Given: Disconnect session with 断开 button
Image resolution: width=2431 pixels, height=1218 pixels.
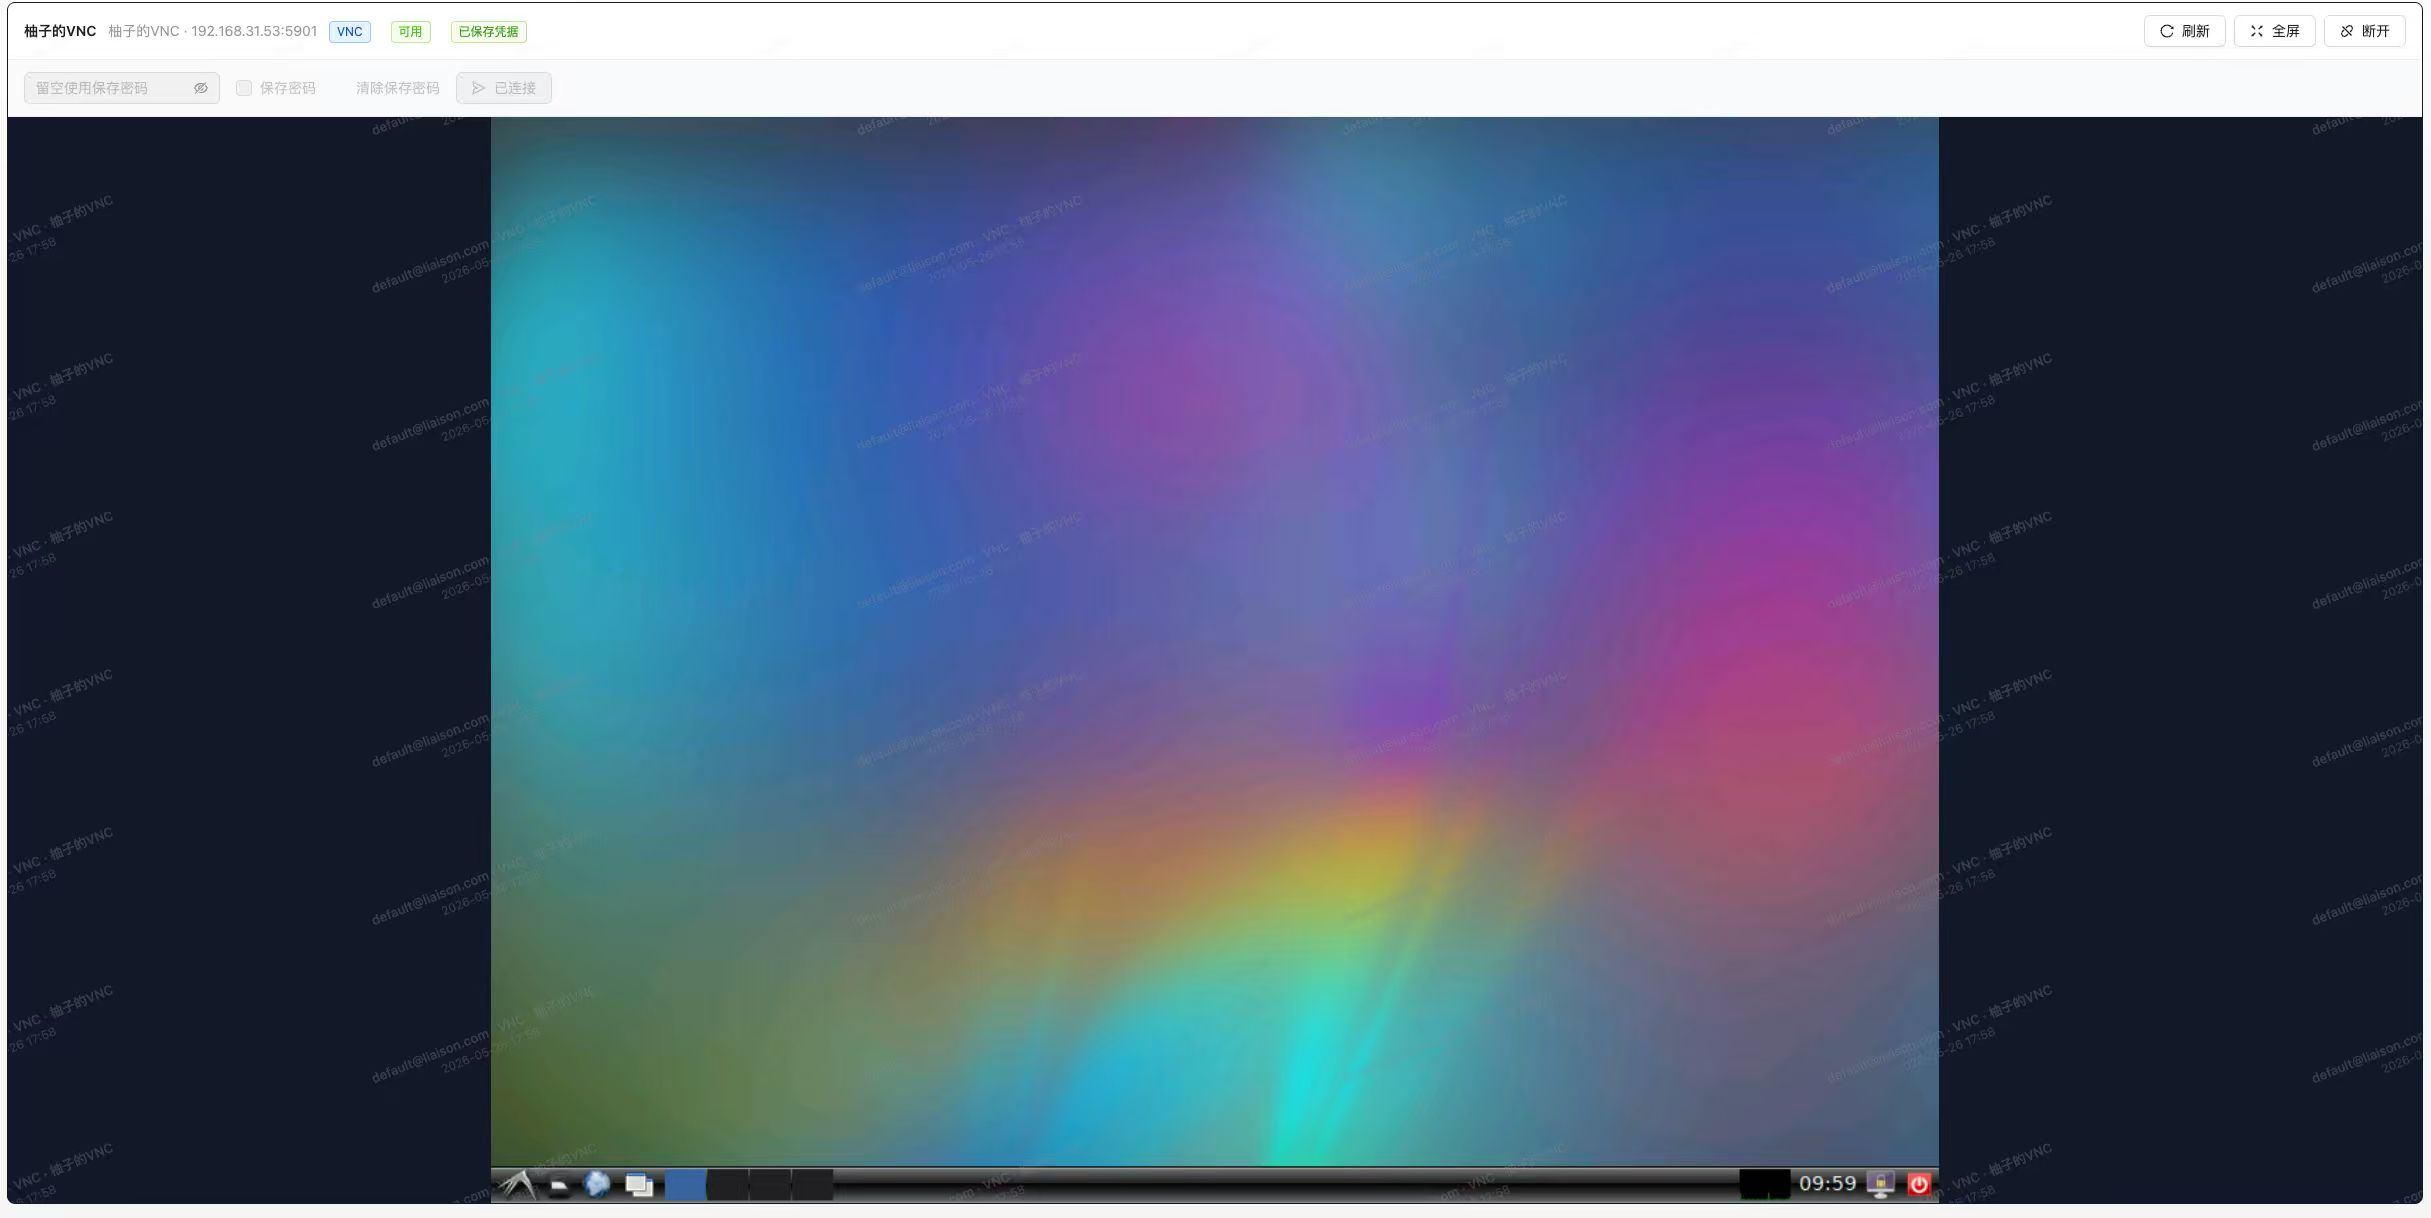Looking at the screenshot, I should 2364,31.
